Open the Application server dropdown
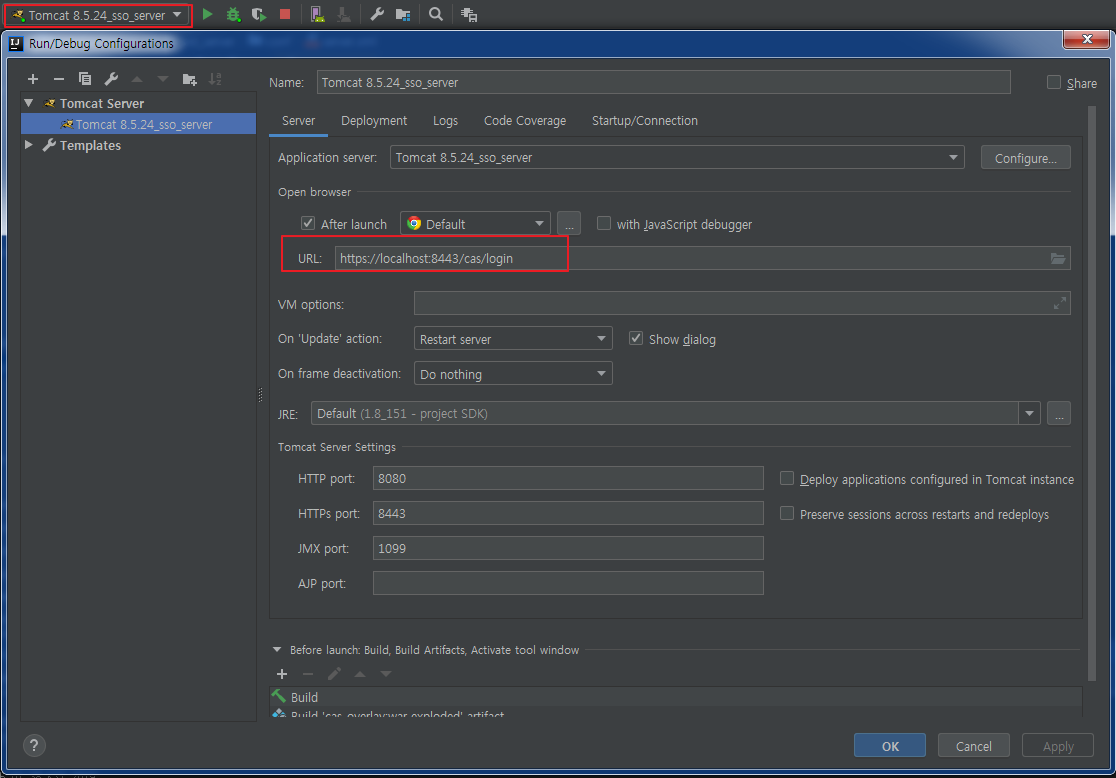This screenshot has width=1116, height=778. pyautogui.click(x=677, y=157)
